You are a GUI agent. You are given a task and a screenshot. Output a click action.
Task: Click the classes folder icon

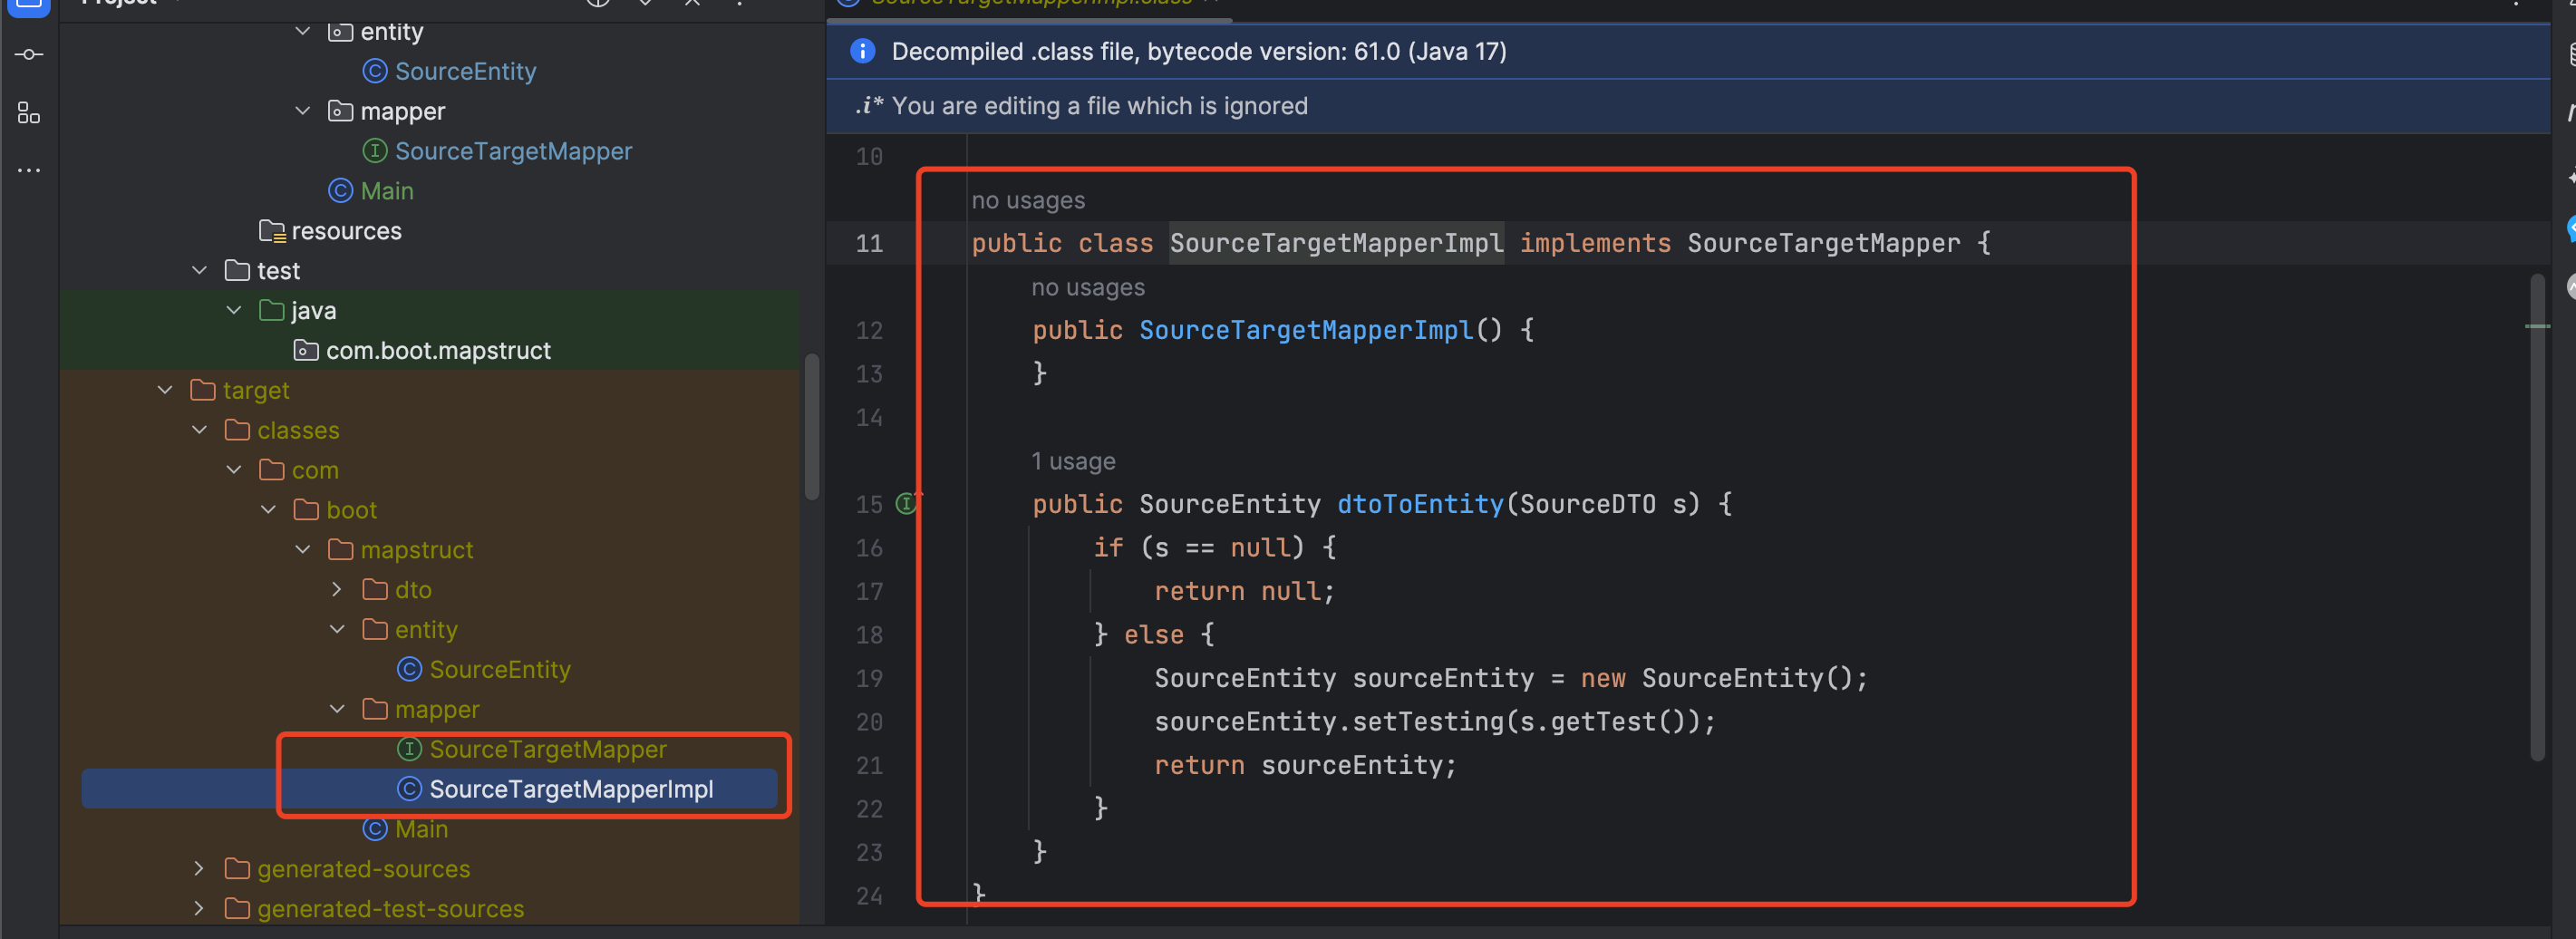coord(237,430)
